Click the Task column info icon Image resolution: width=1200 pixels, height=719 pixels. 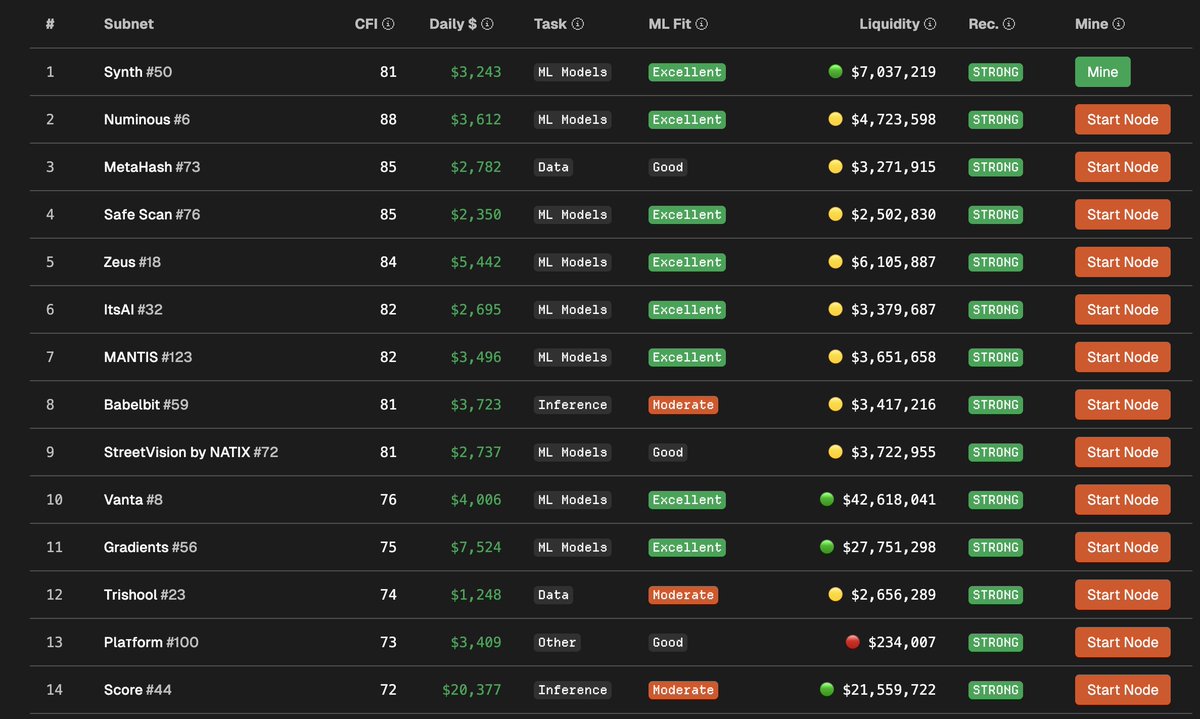tap(577, 24)
